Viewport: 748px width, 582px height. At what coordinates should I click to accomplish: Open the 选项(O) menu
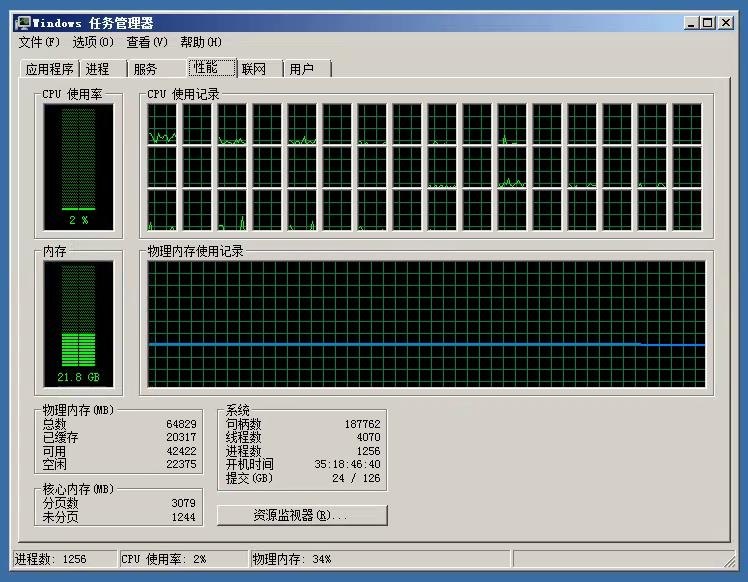tap(93, 42)
